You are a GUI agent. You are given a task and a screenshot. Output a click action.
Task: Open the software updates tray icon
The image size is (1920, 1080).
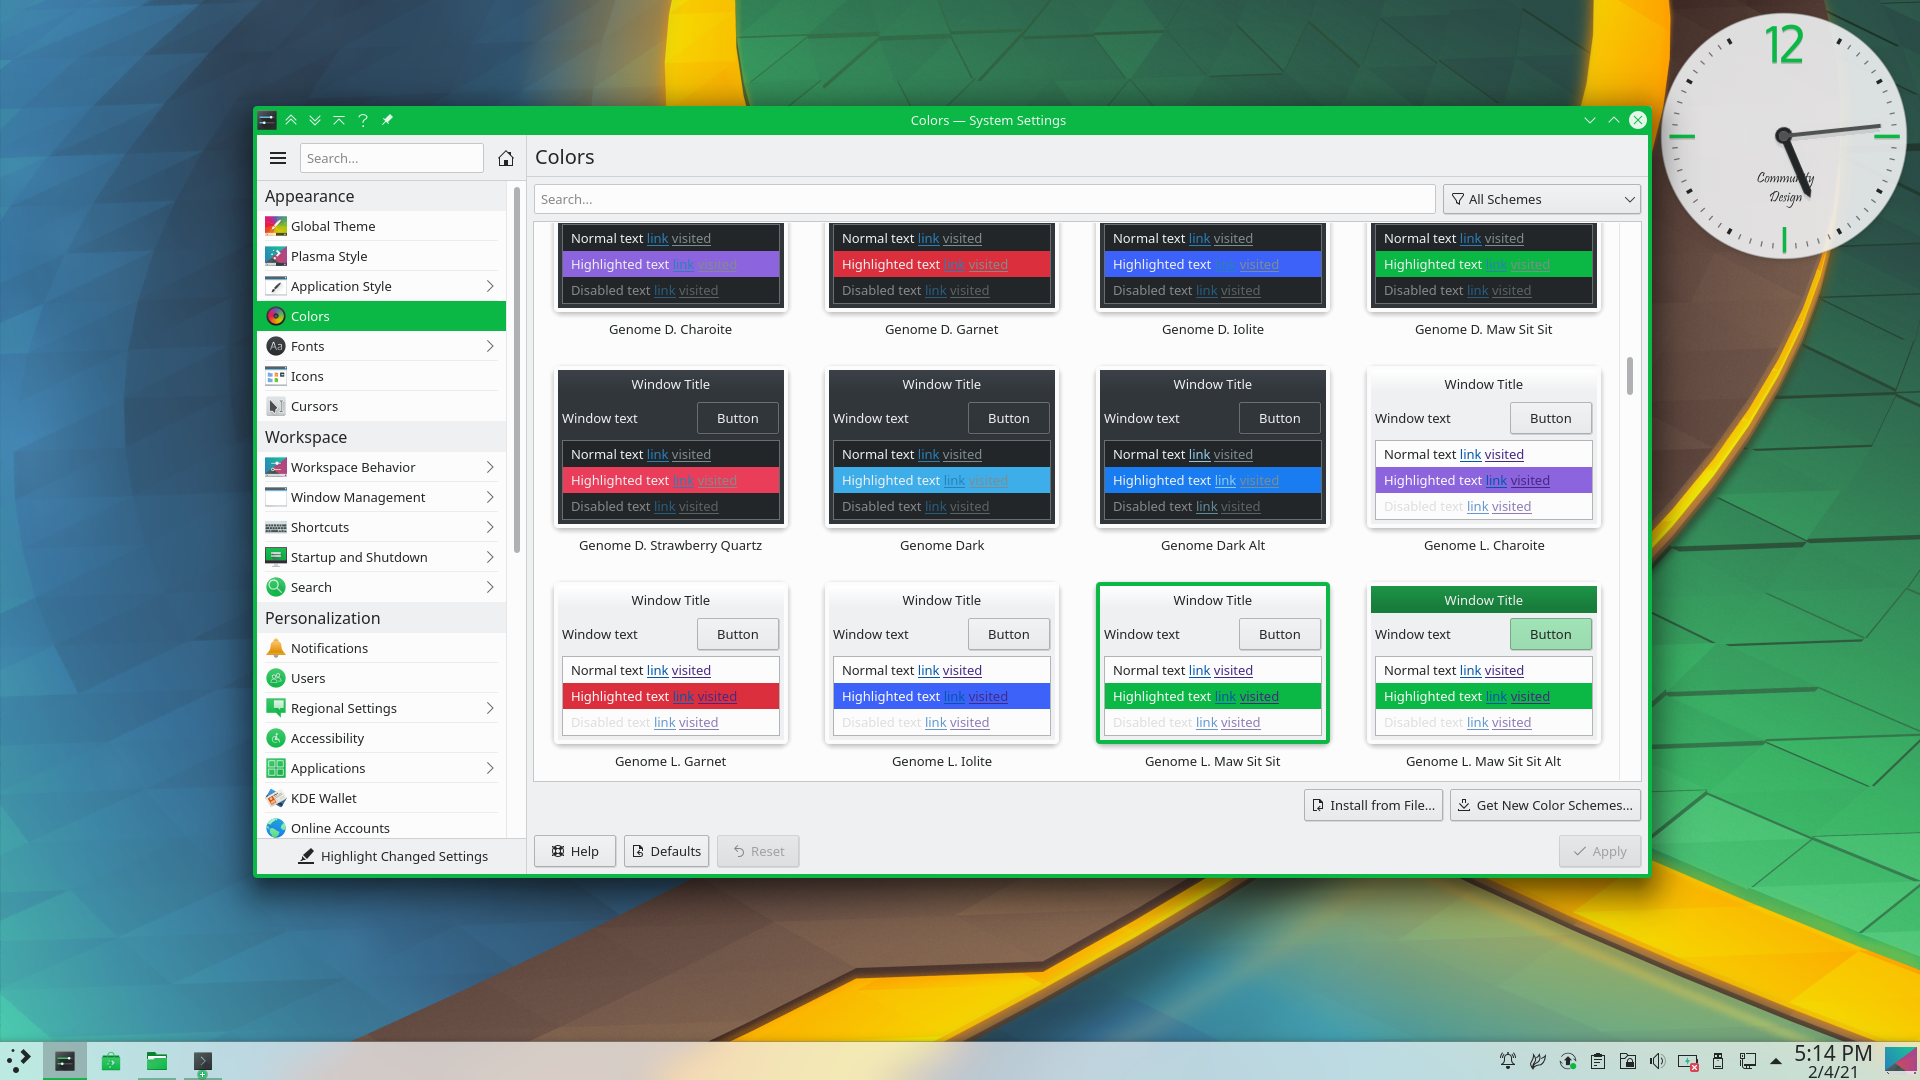1568,1061
